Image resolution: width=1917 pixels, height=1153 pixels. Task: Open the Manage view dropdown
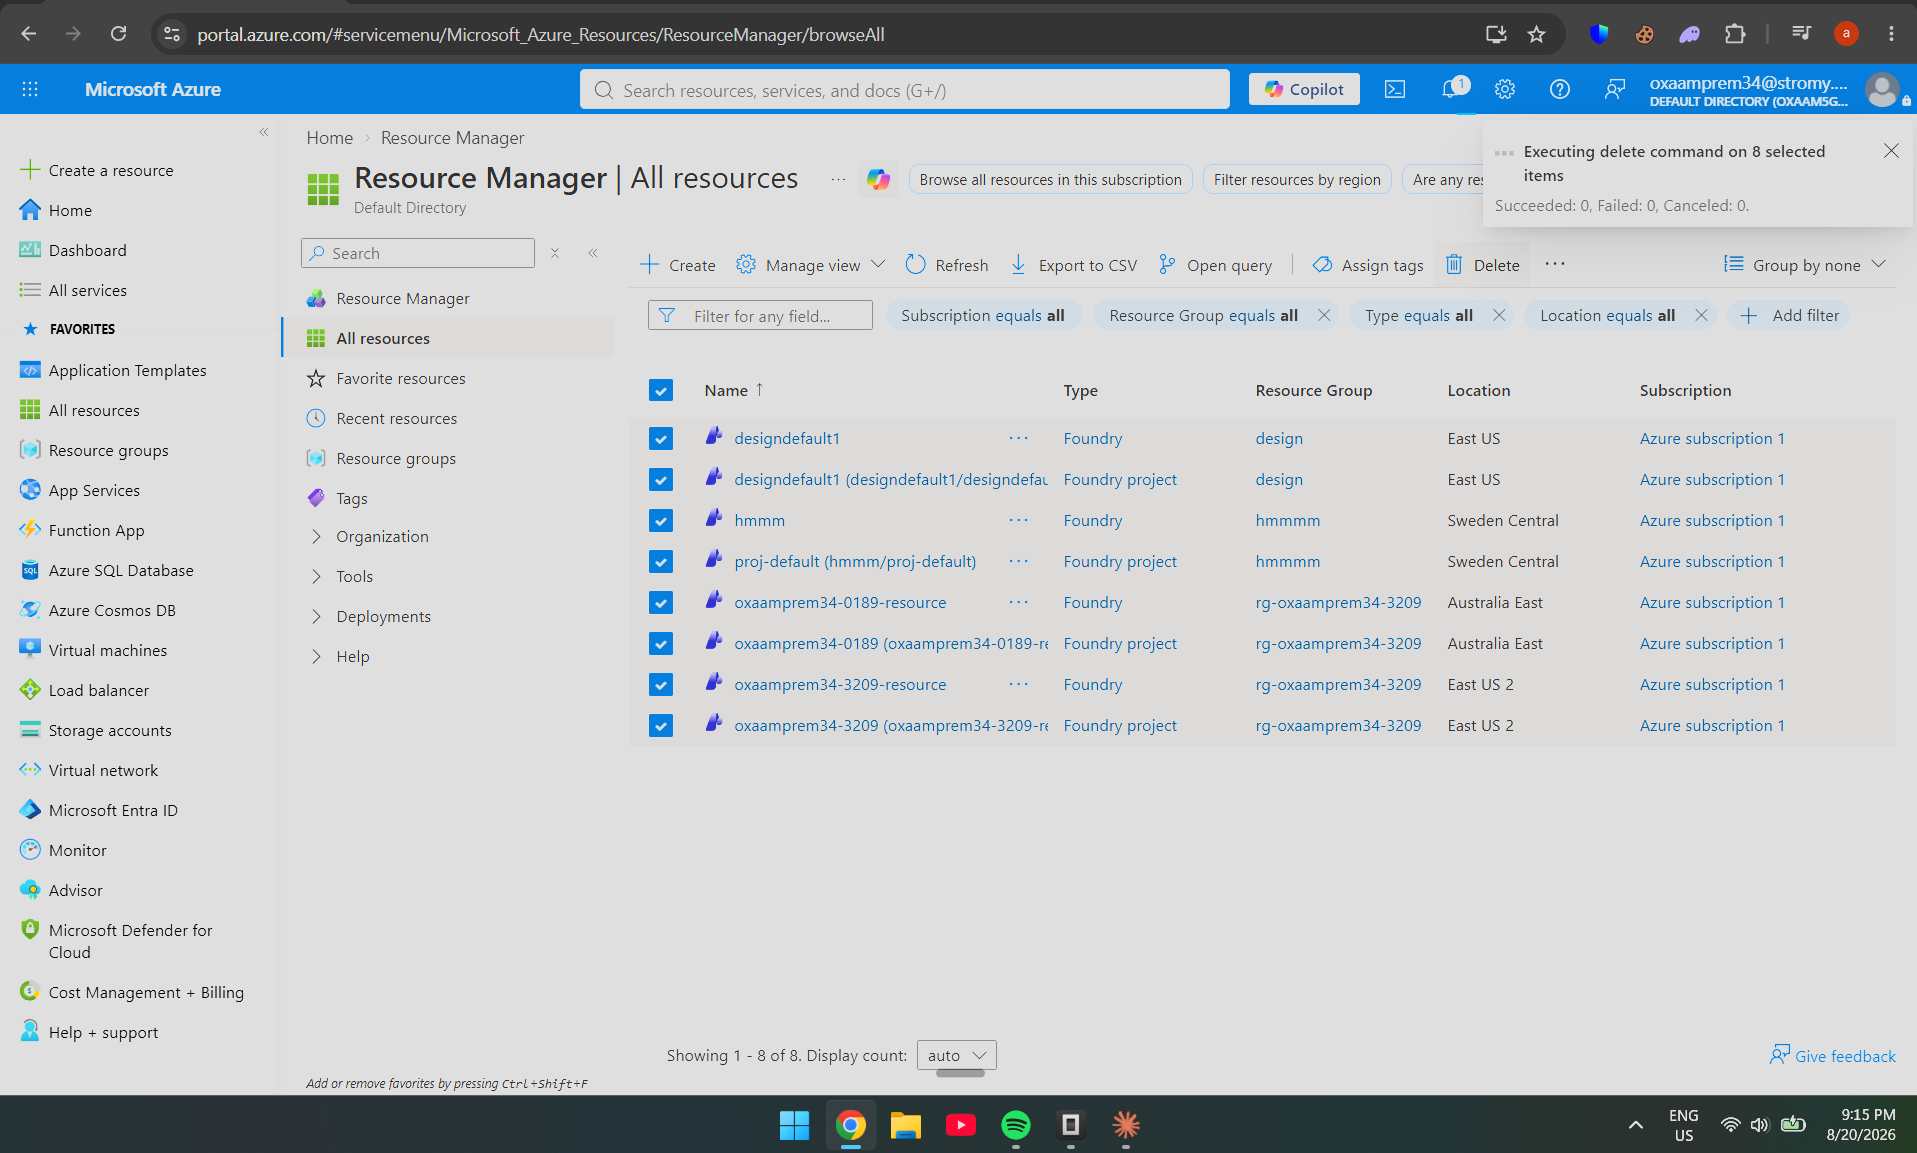[x=811, y=265]
